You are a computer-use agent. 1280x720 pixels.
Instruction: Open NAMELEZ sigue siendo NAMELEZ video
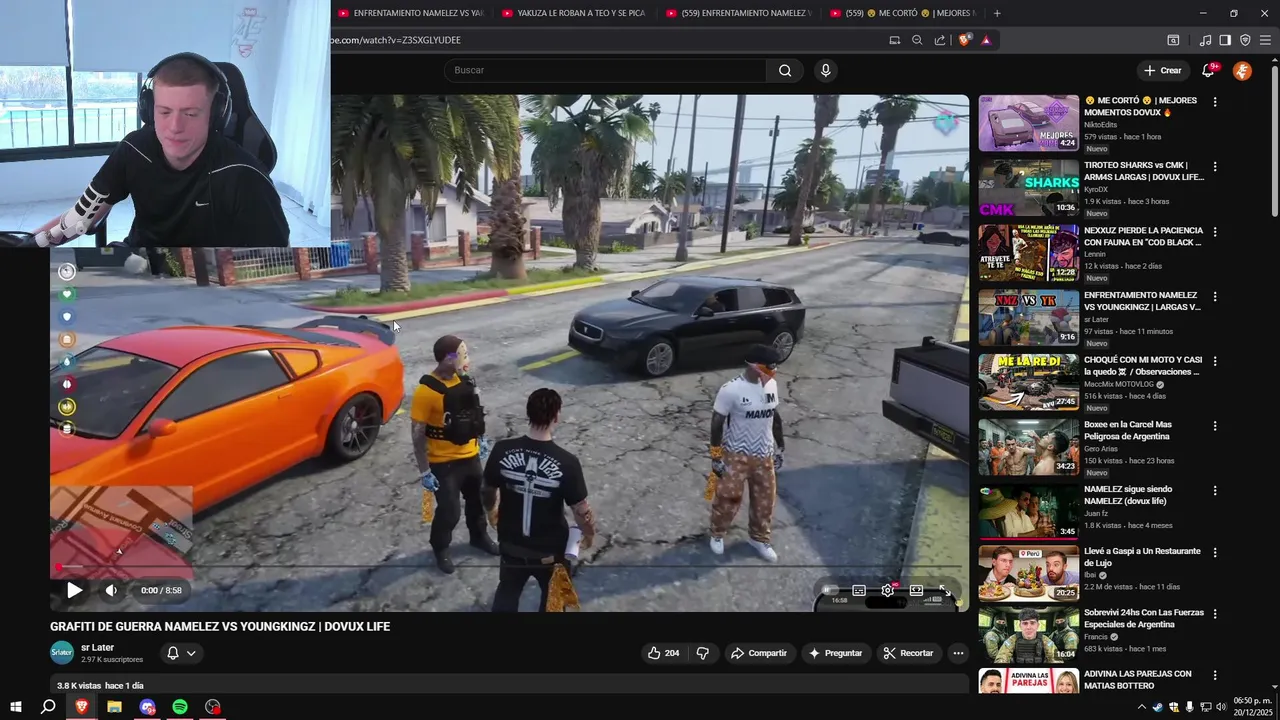[x=1127, y=494]
